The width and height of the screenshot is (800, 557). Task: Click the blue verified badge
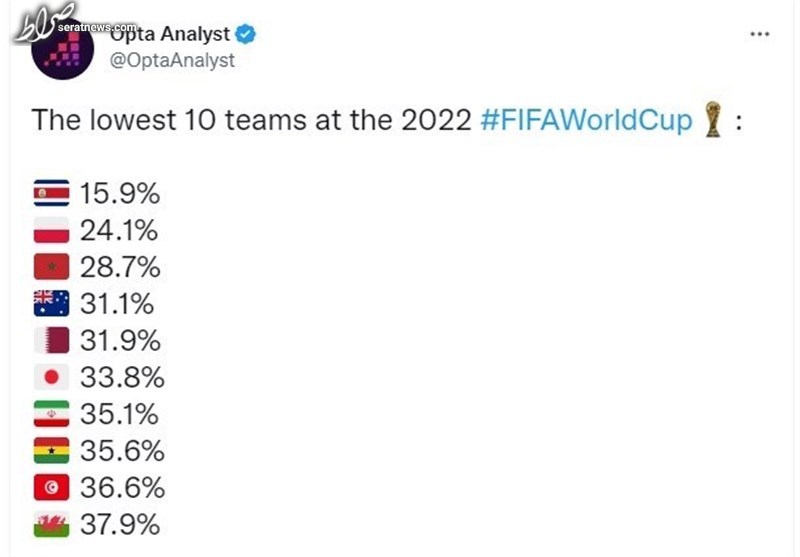245,34
